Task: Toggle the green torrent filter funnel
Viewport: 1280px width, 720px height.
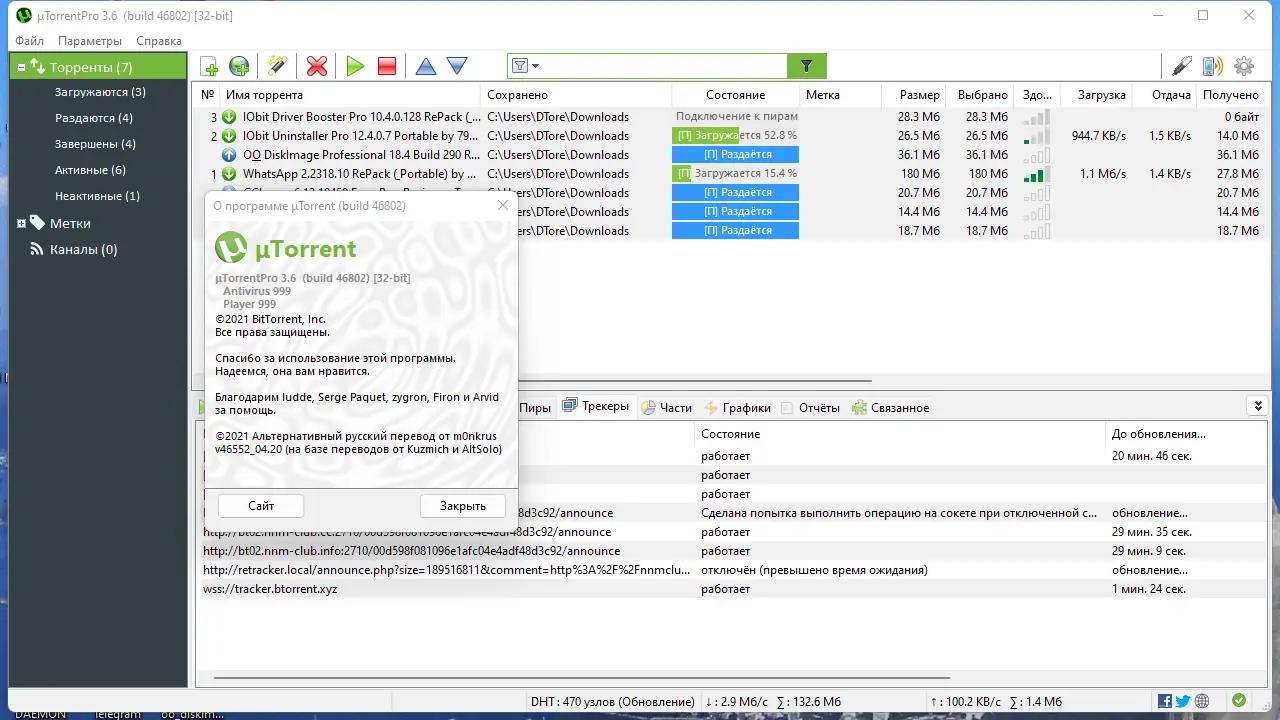Action: pos(806,65)
